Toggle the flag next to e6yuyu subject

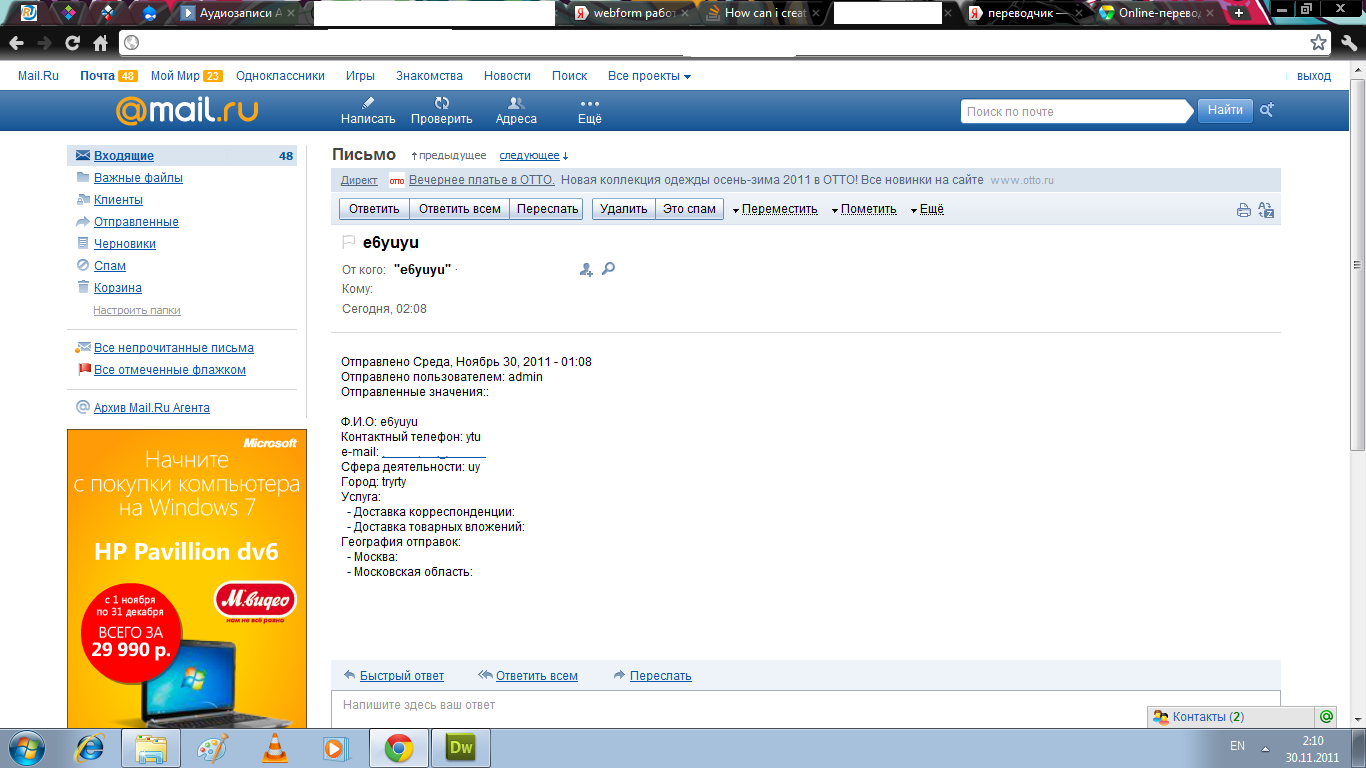[x=349, y=242]
